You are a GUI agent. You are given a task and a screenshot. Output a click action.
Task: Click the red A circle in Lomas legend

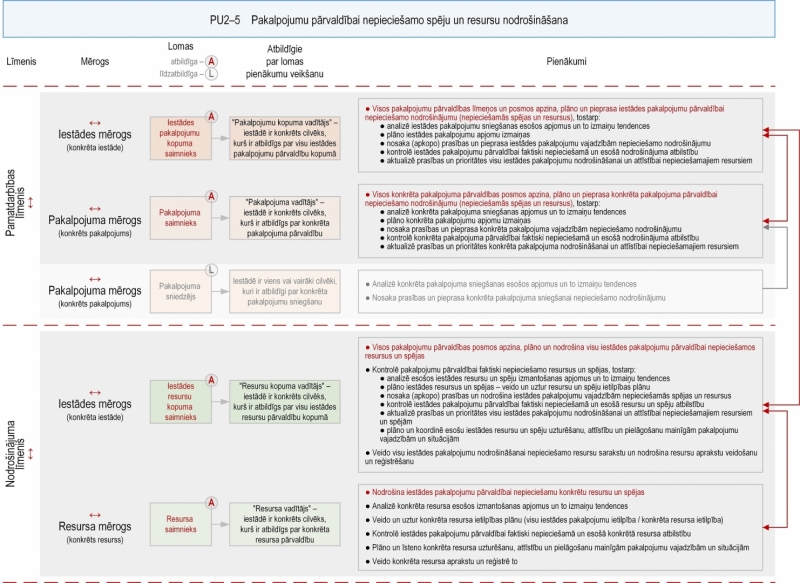(211, 61)
